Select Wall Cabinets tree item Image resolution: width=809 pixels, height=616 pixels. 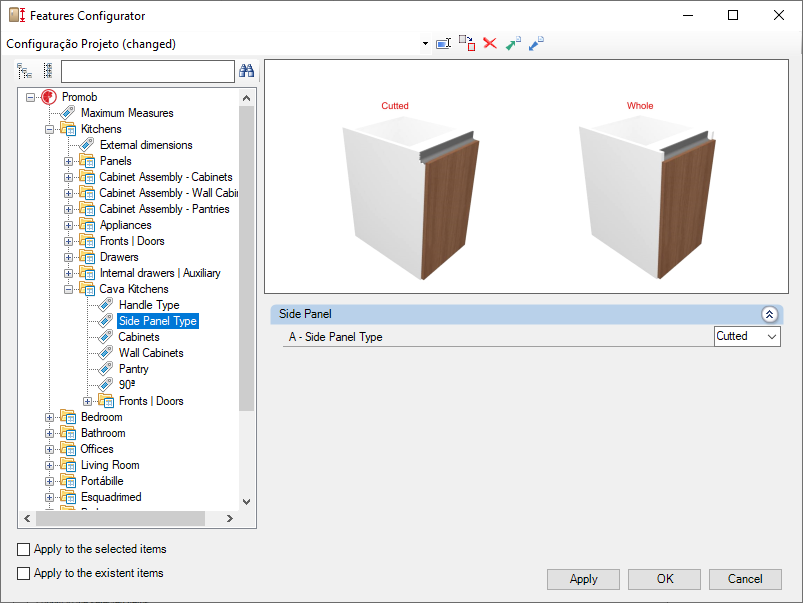pyautogui.click(x=151, y=353)
